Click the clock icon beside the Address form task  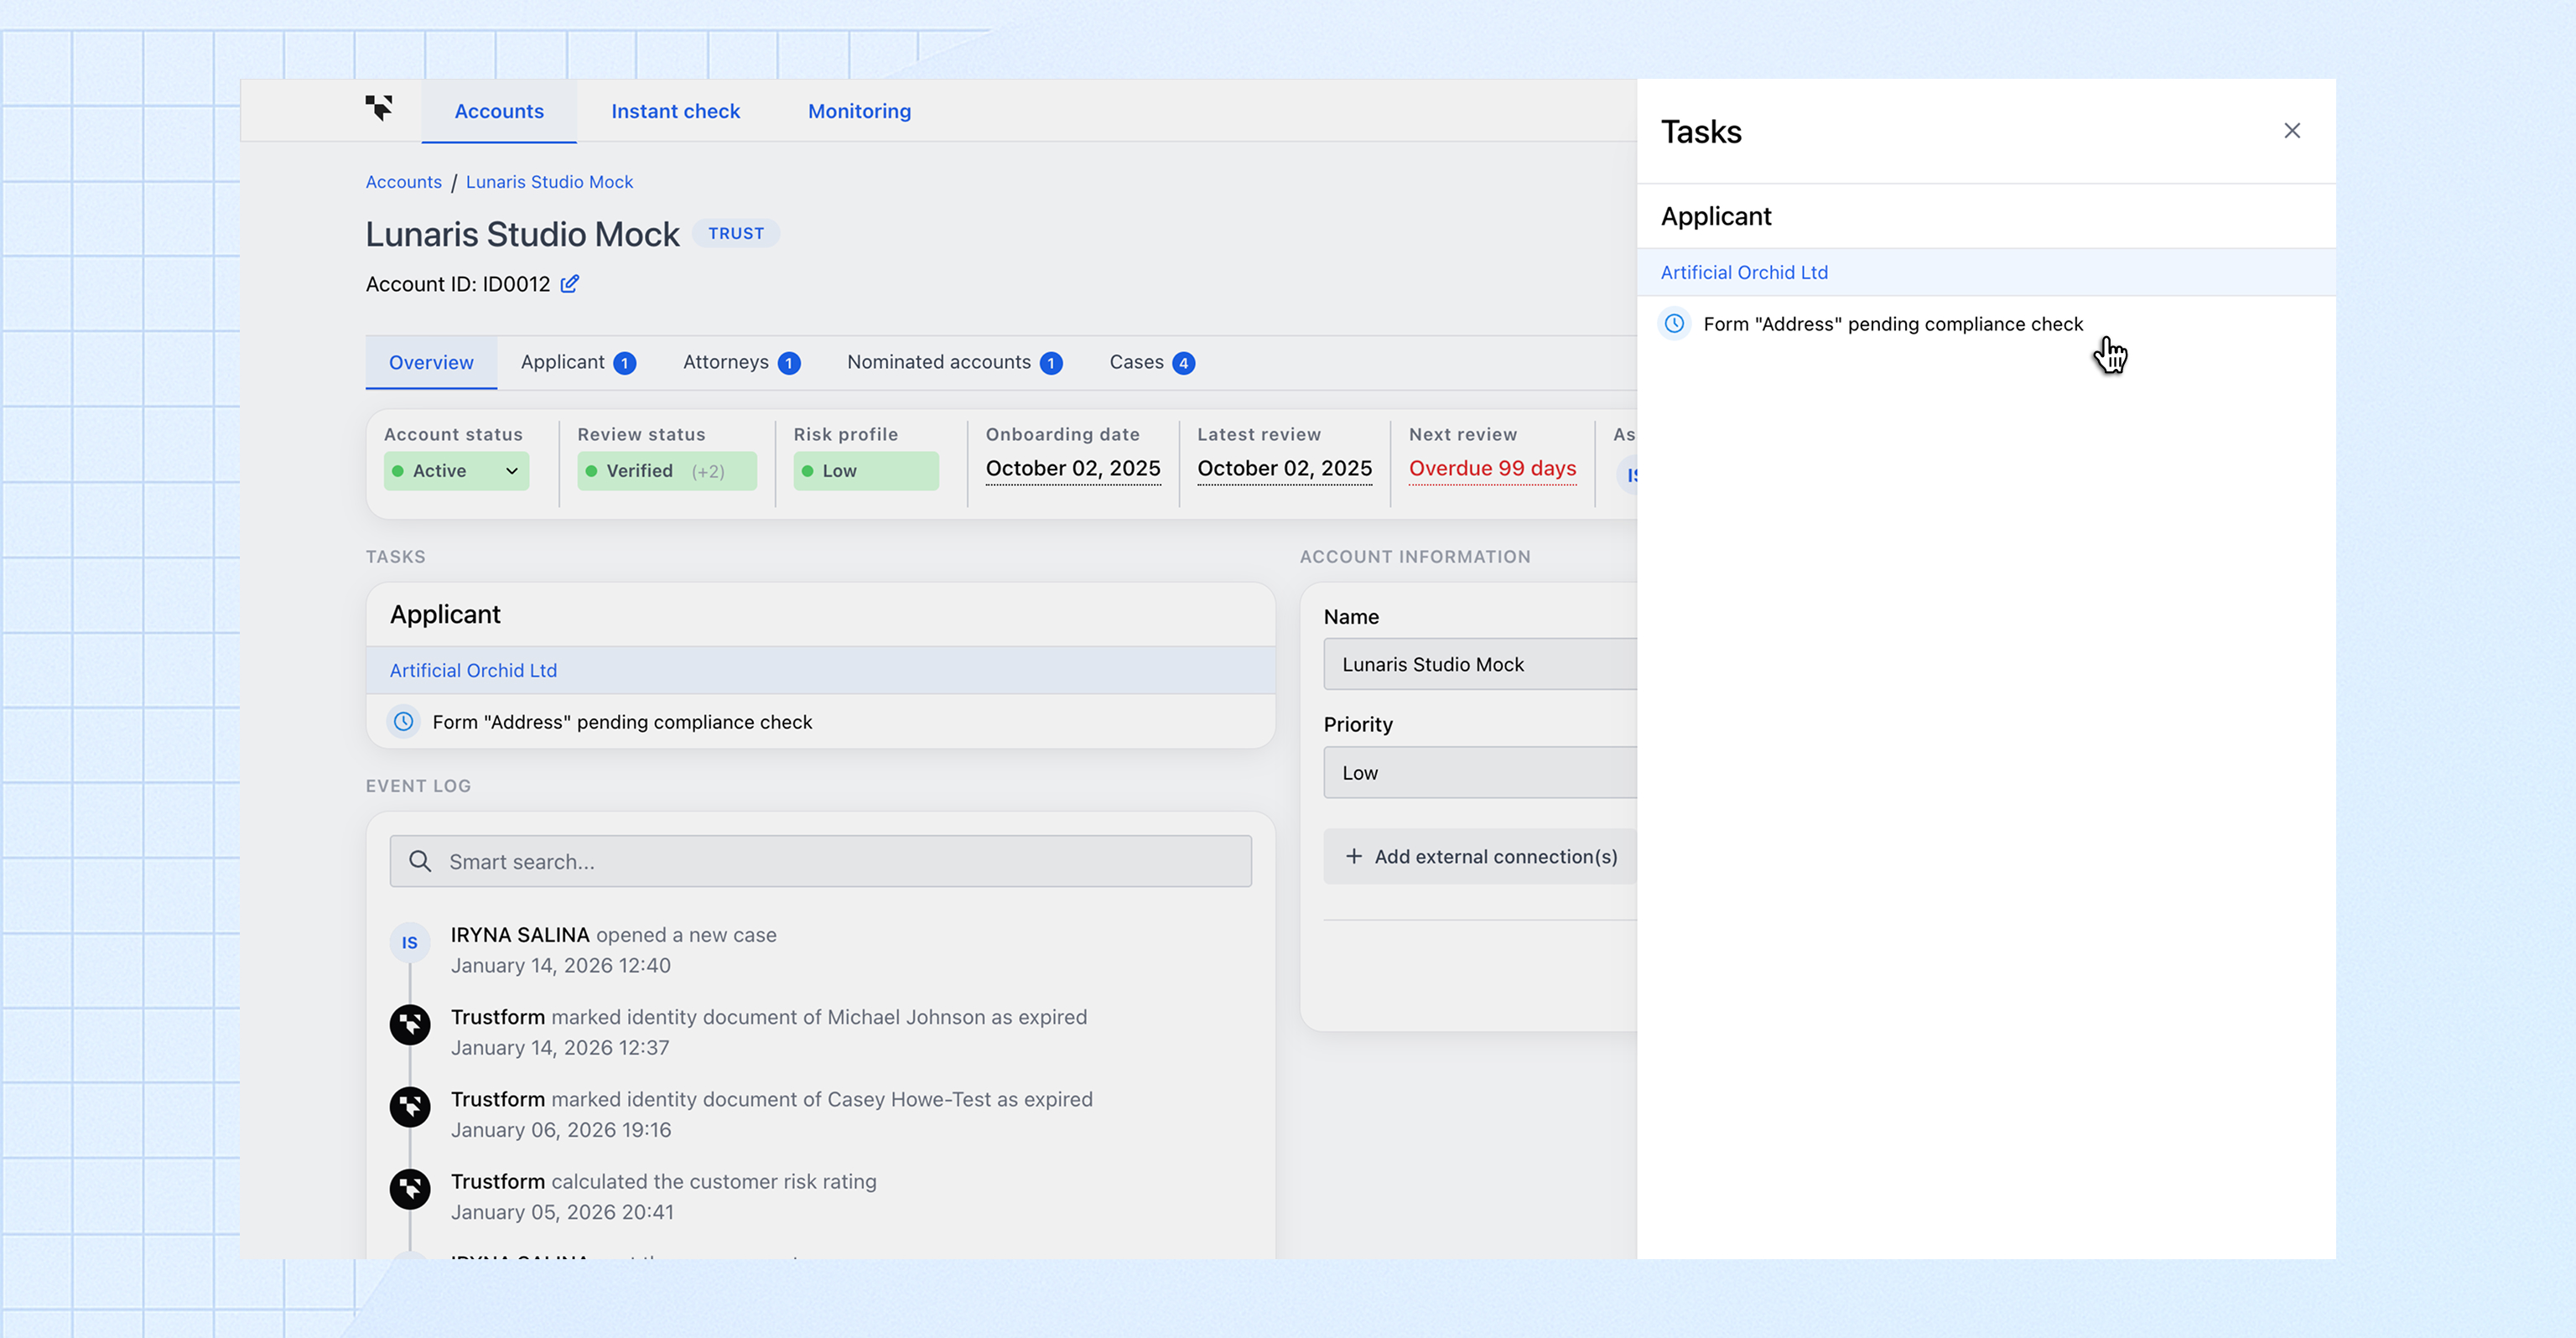tap(403, 721)
